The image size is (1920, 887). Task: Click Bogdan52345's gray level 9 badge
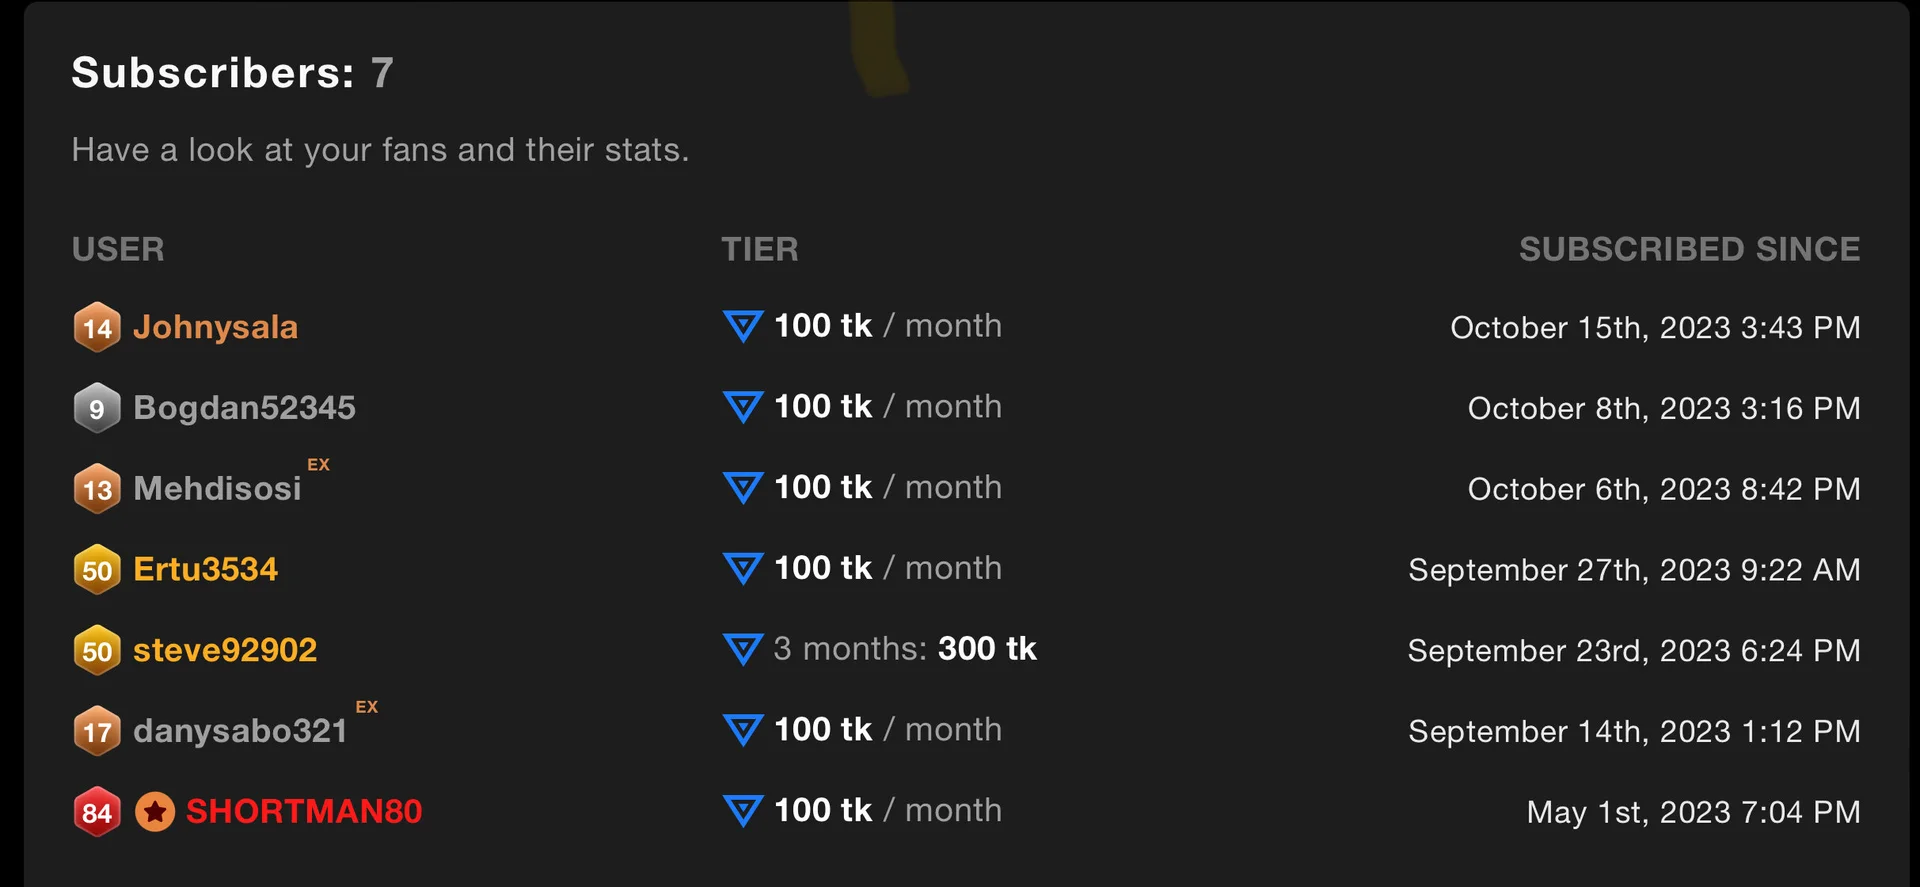(x=97, y=408)
